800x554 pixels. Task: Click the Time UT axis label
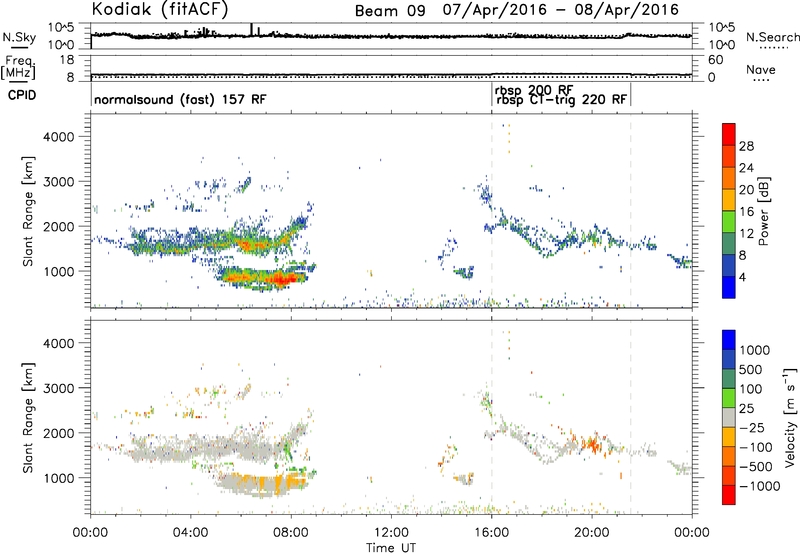coord(391,547)
